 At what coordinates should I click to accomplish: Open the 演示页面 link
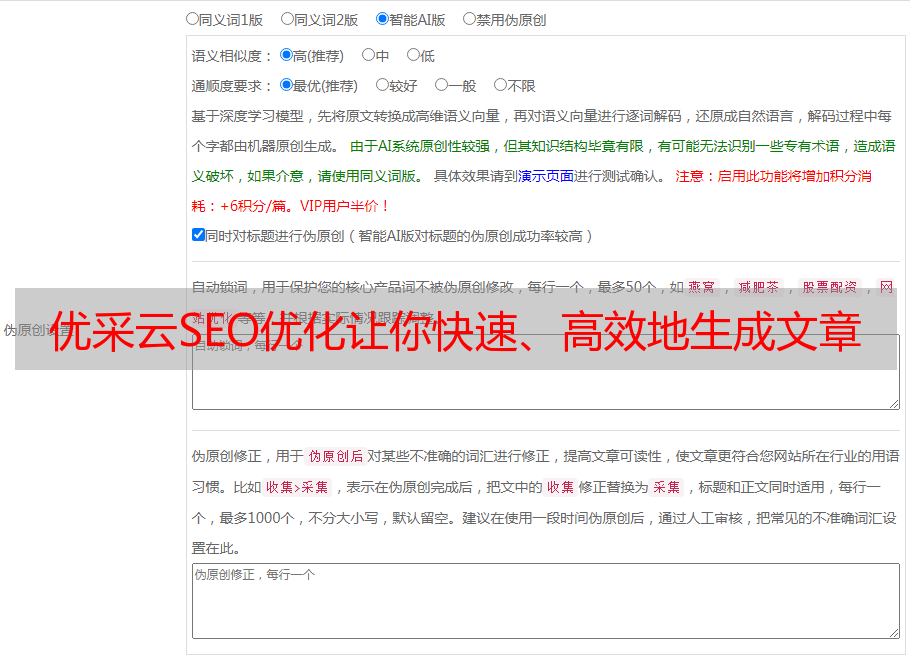tap(546, 176)
